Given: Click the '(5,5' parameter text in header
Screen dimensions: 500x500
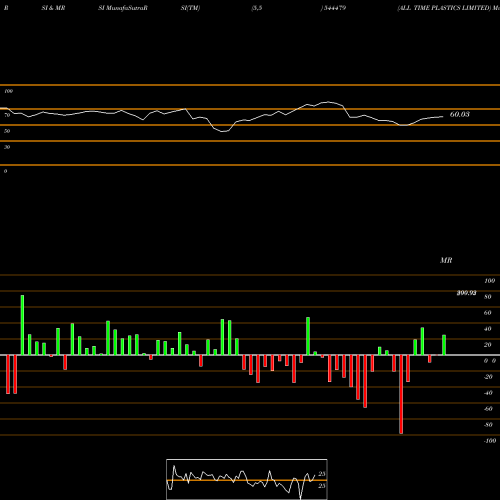Looking at the screenshot, I should pos(257,8).
